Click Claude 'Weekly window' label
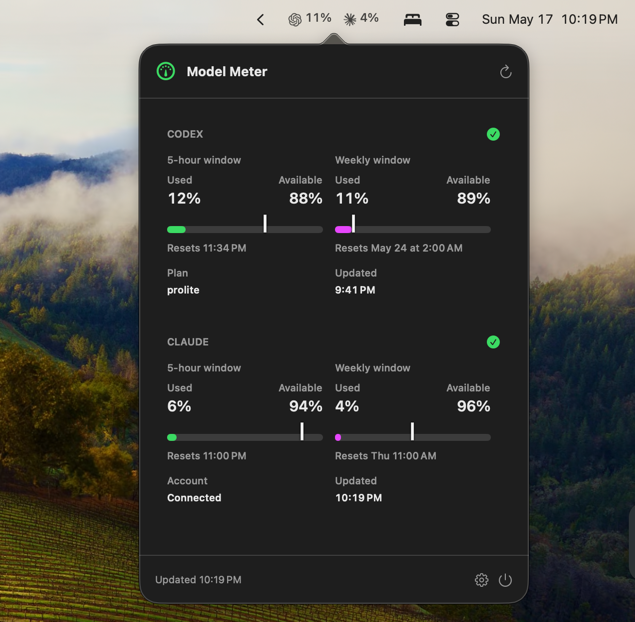The width and height of the screenshot is (635, 622). [373, 368]
